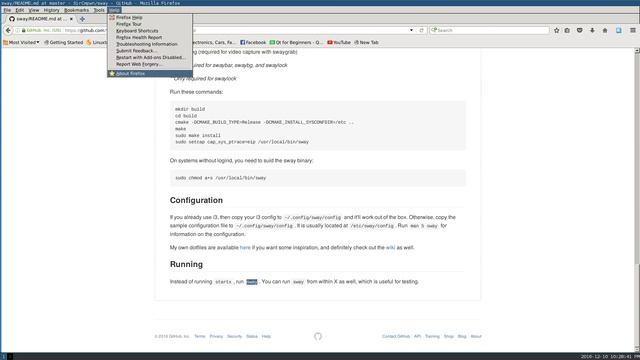Click the Firefox Help lifebuoy icon
Viewport: 640px width, 360px height.
[x=112, y=18]
